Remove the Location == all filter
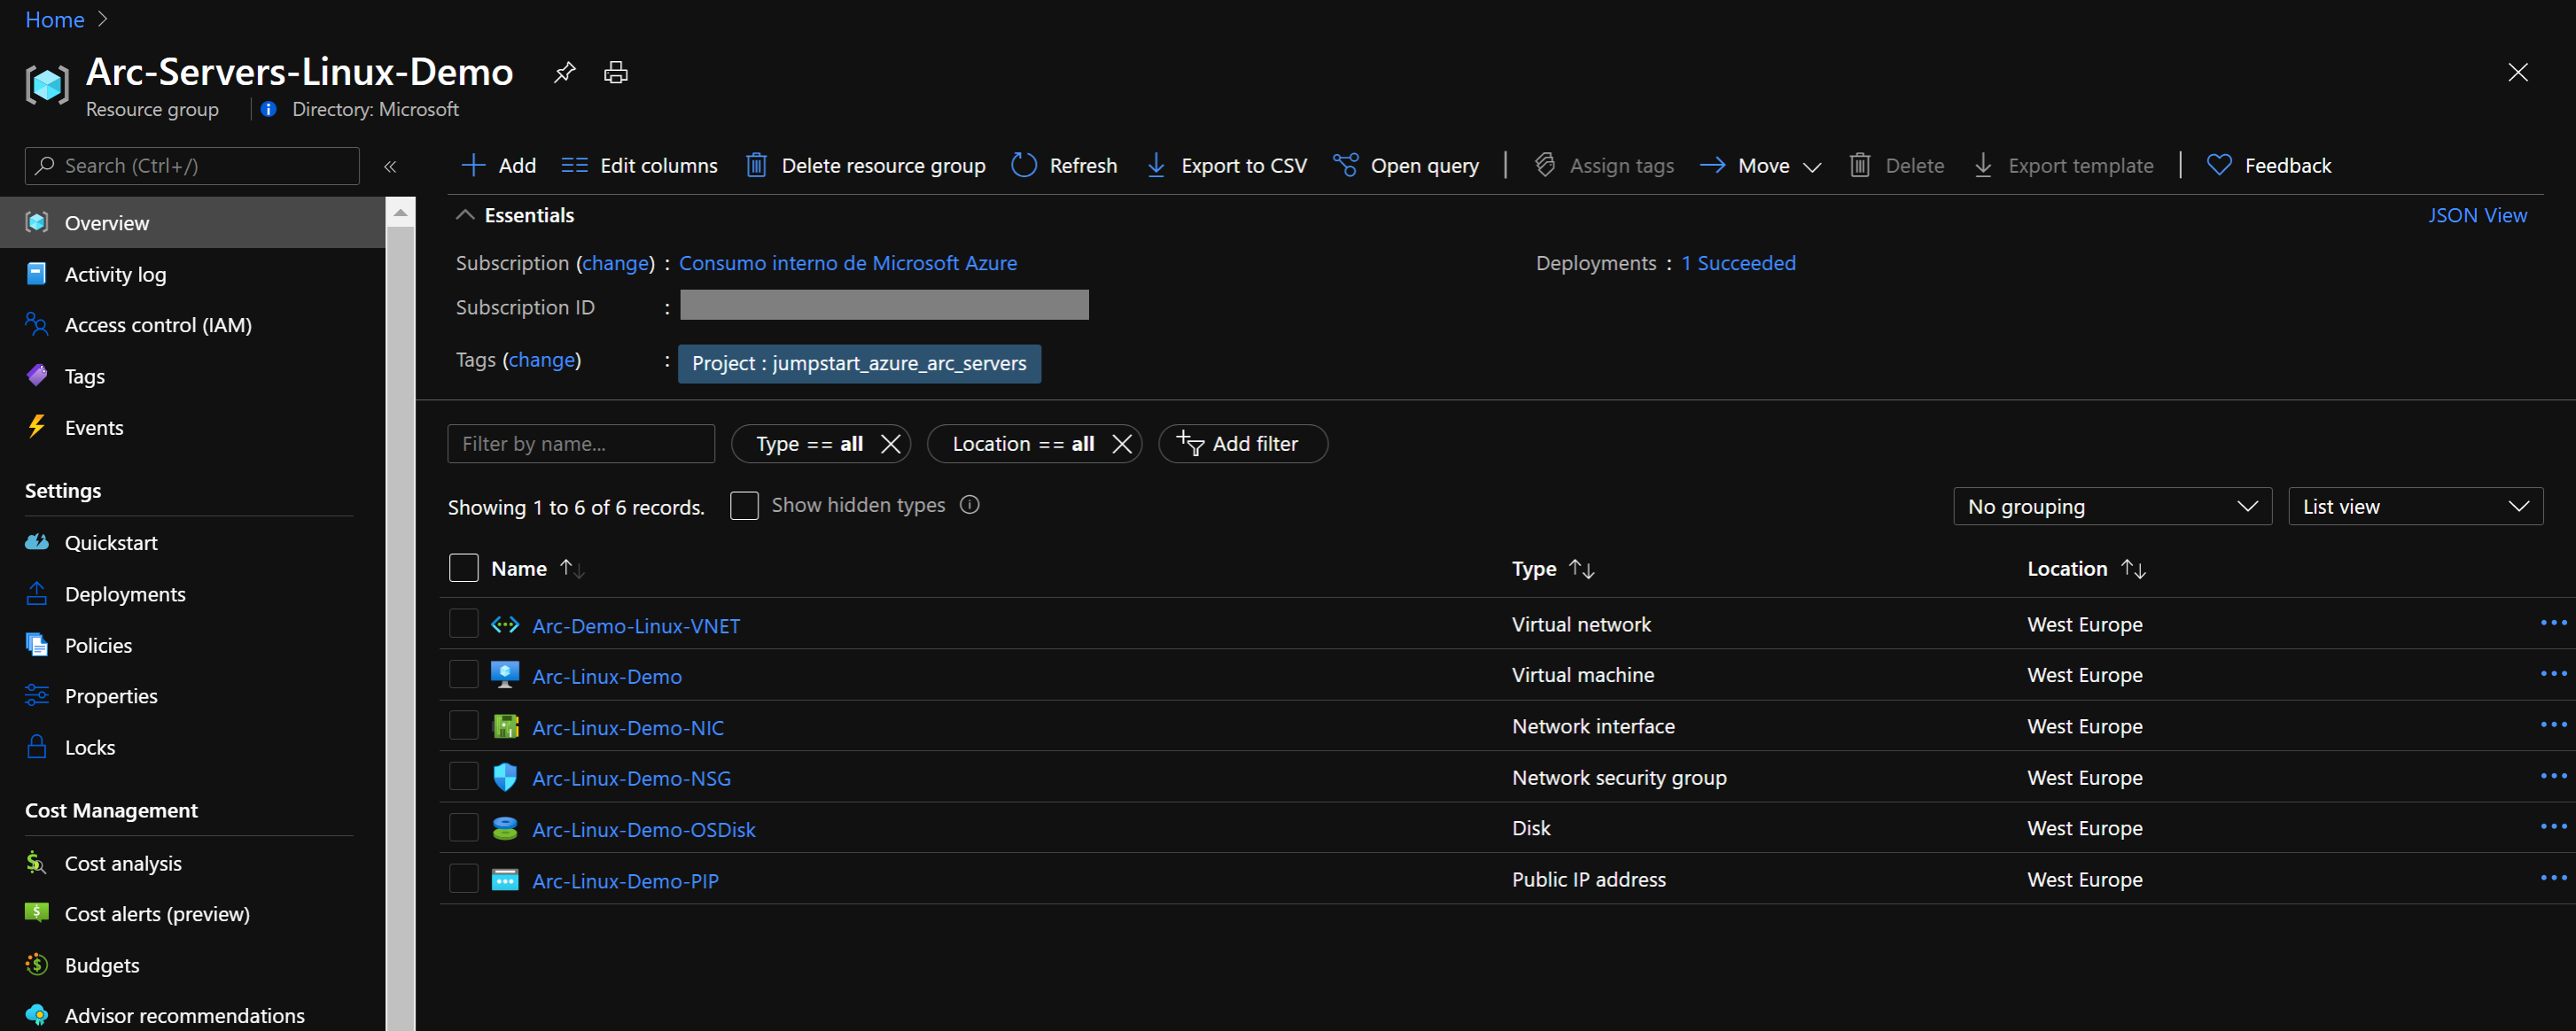This screenshot has height=1031, width=2576. pyautogui.click(x=1122, y=444)
